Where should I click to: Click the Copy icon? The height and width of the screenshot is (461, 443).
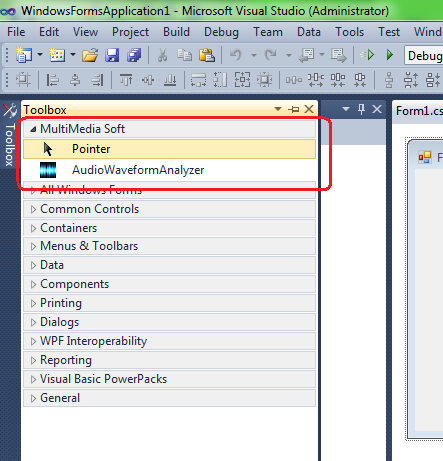[184, 55]
